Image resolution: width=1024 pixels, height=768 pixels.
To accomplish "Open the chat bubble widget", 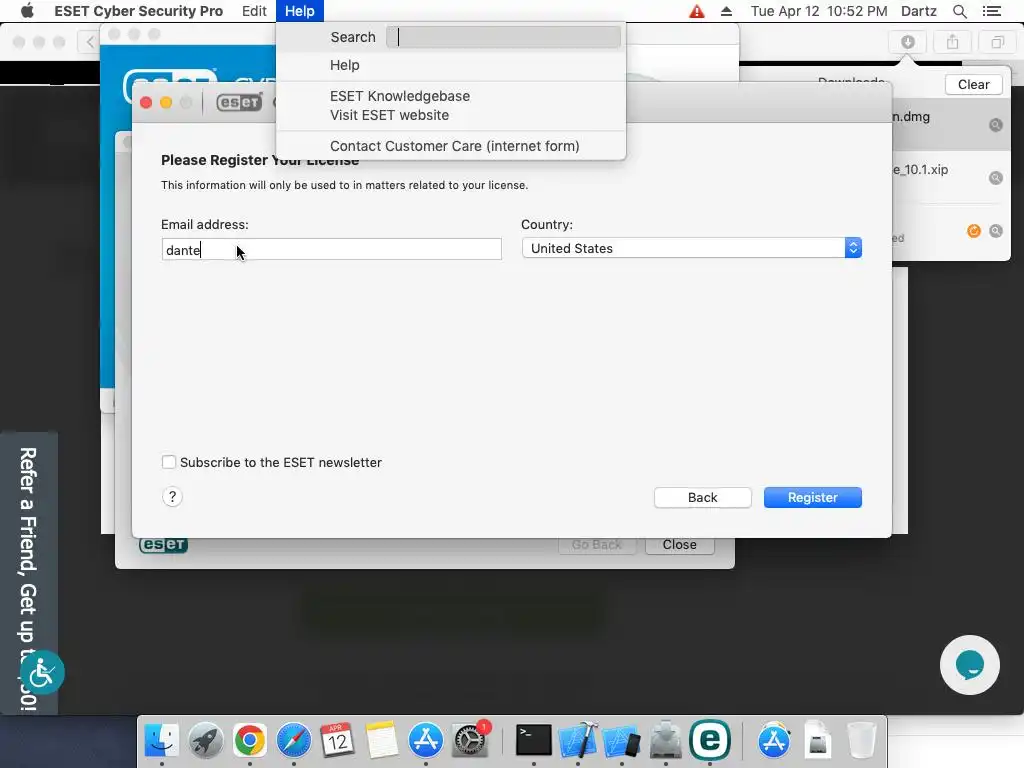I will tap(970, 665).
